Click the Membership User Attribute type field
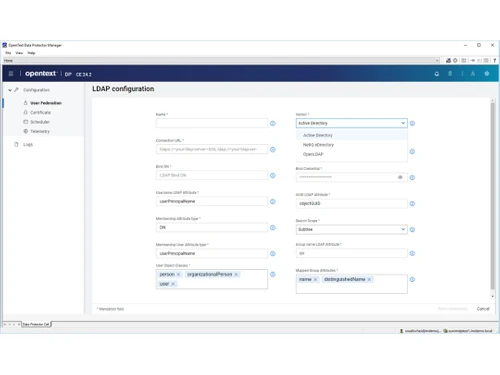This screenshot has width=500, height=375. 212,253
